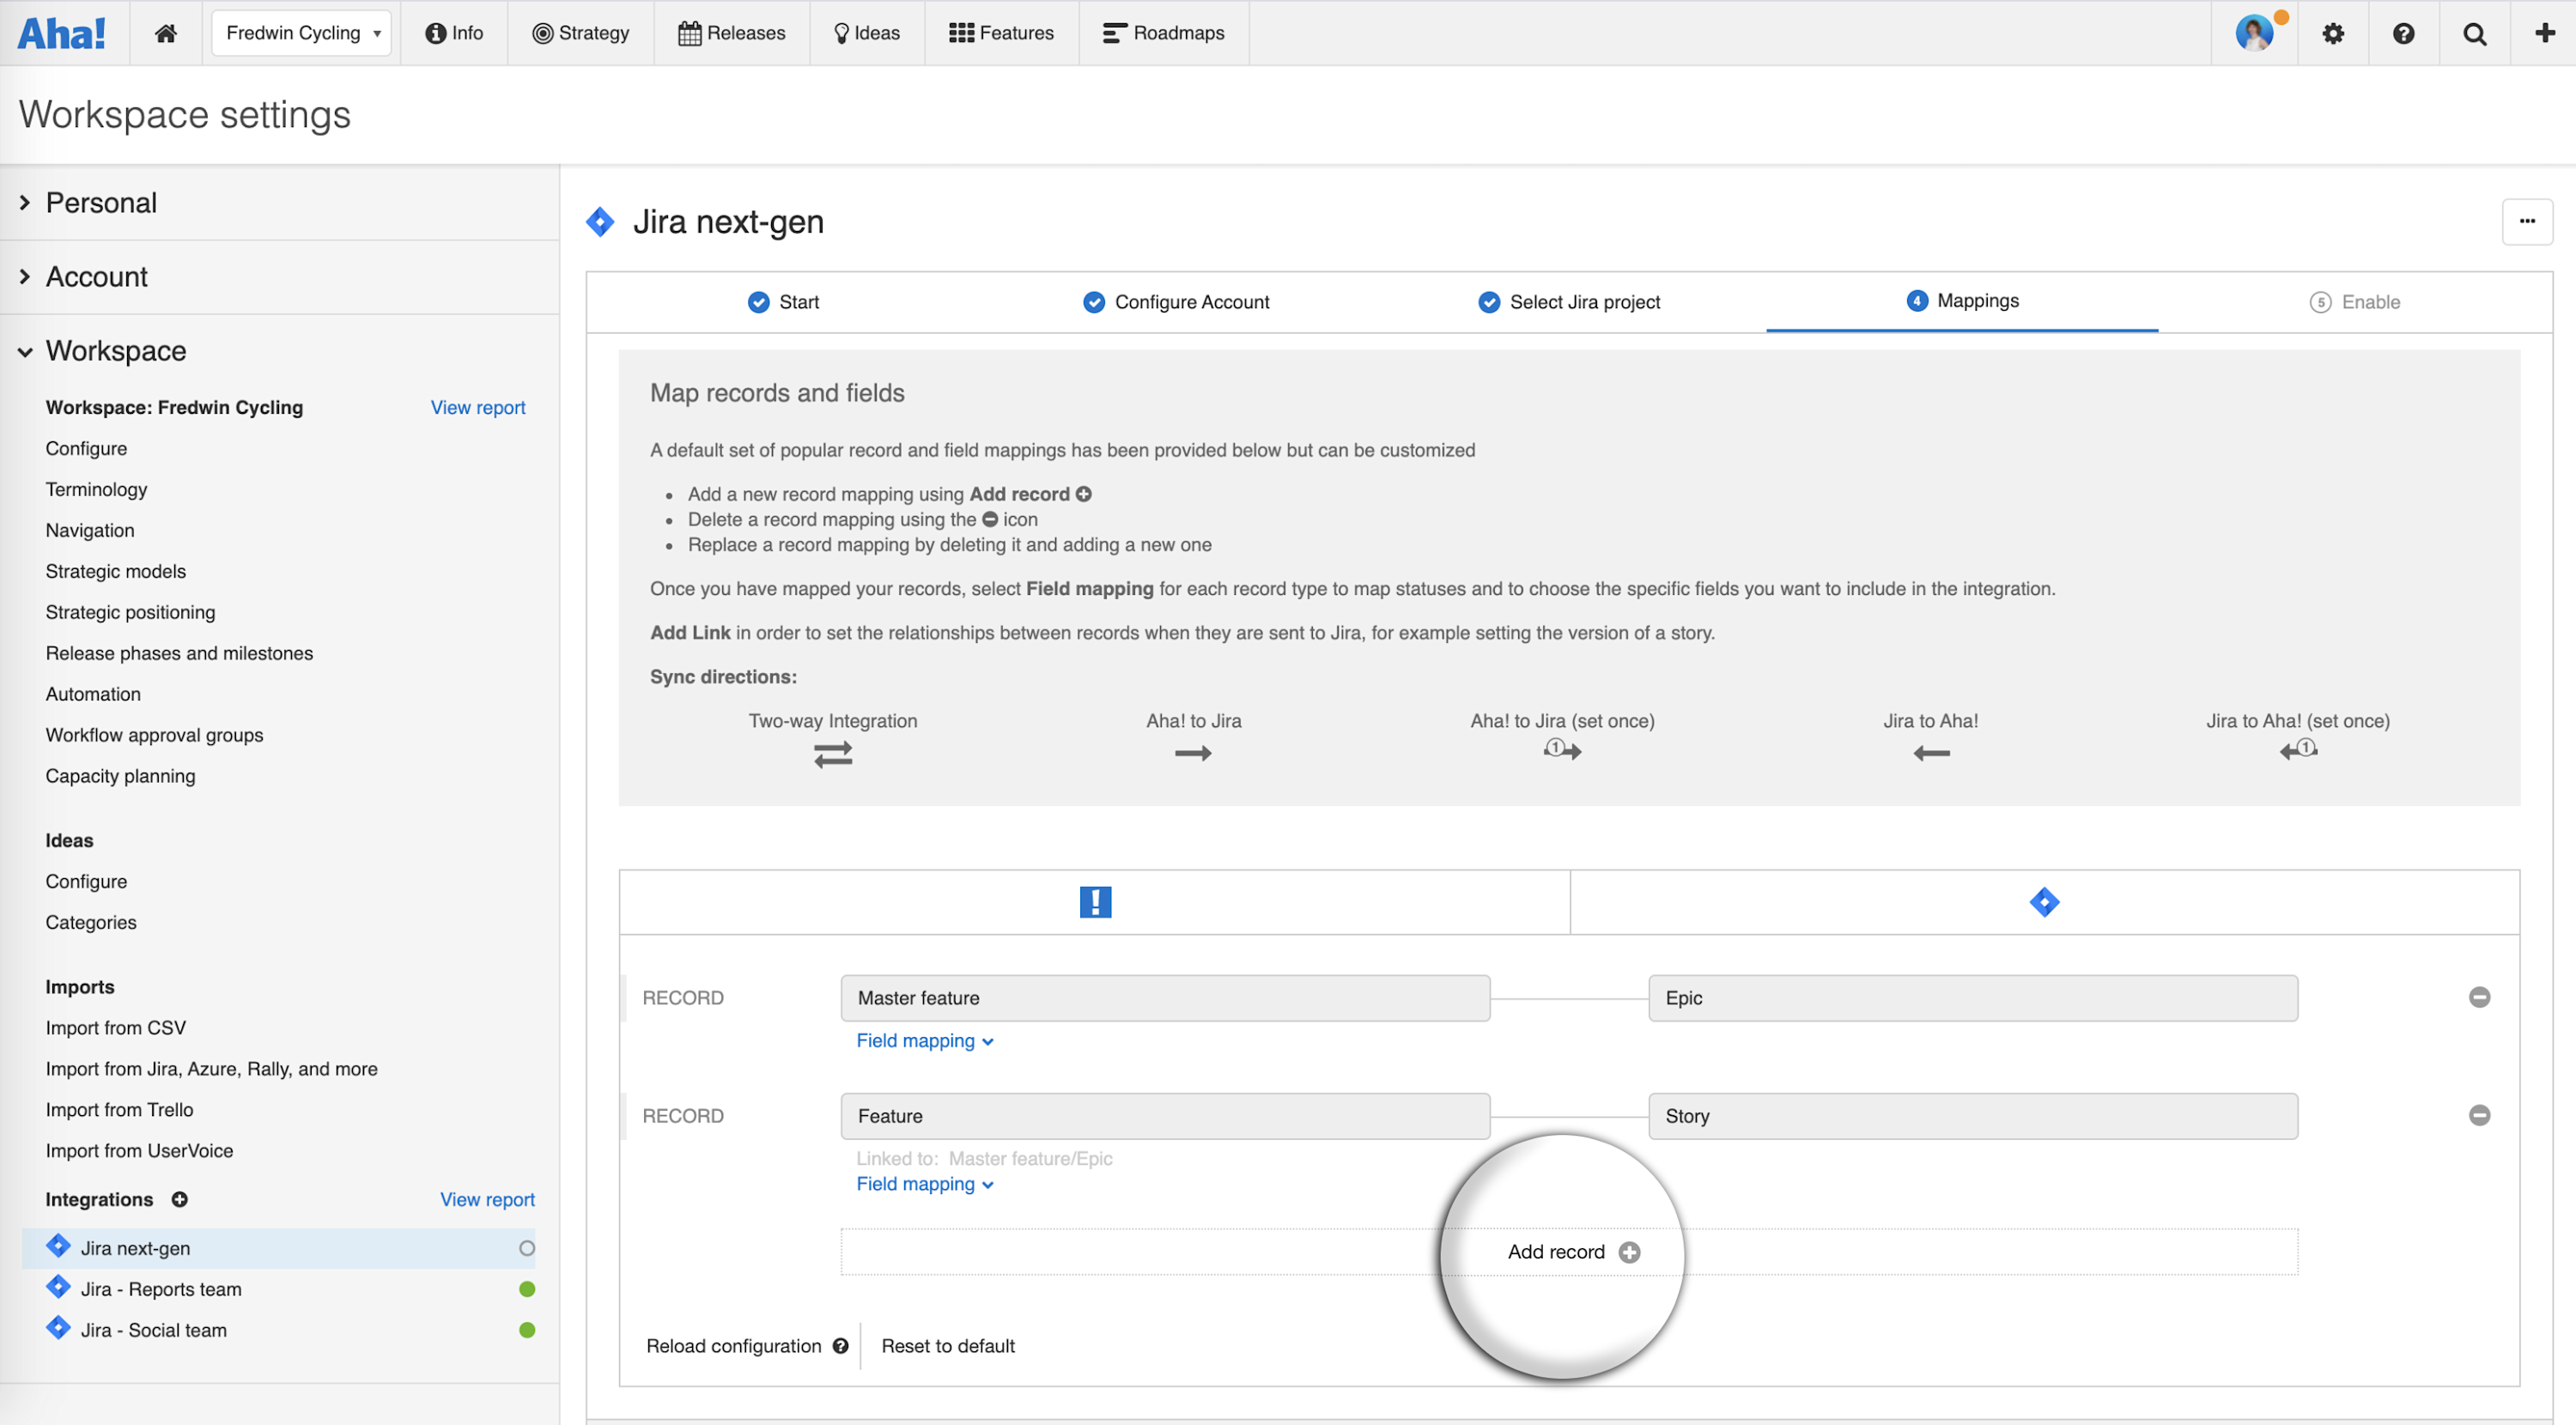Remove the Master feature to Epic mapping
2576x1425 pixels.
click(2481, 997)
